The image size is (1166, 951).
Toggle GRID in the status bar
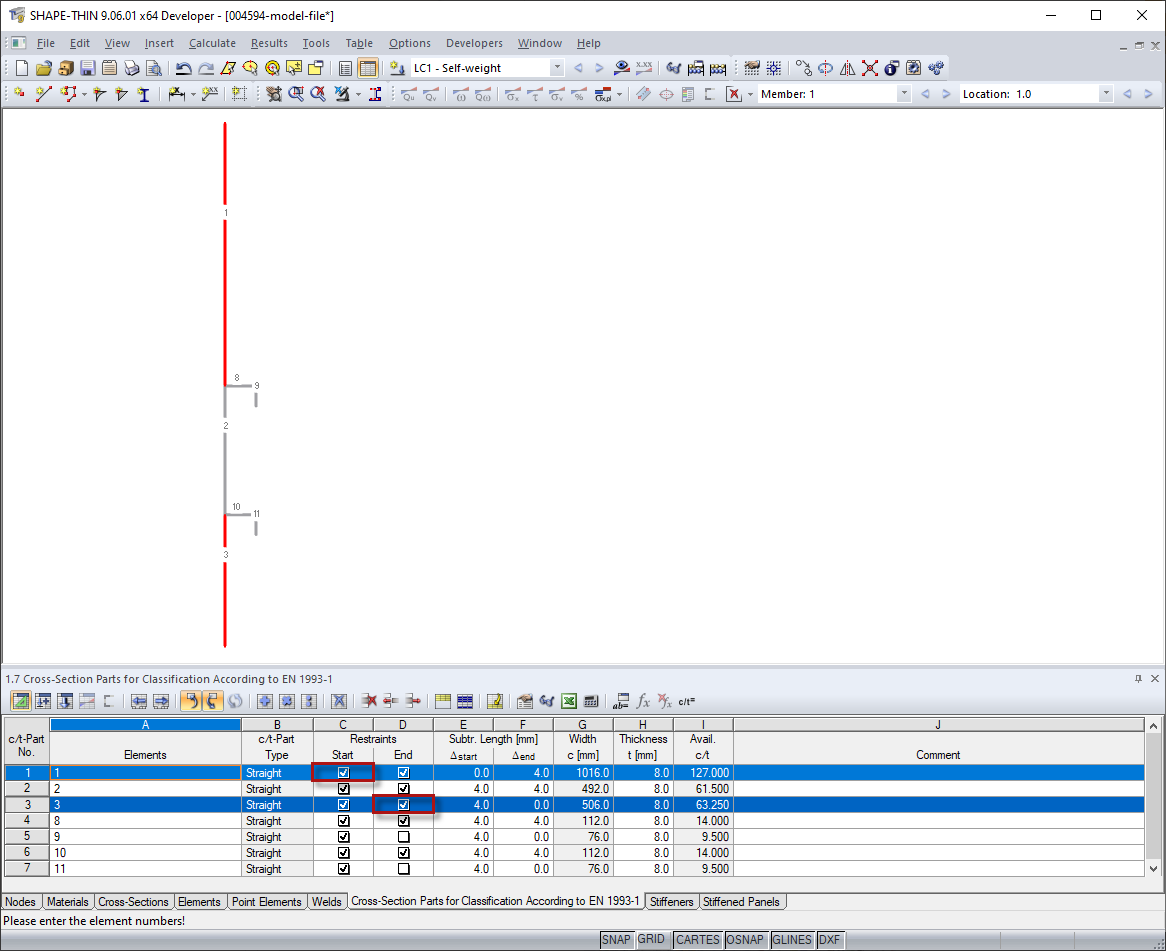click(651, 940)
